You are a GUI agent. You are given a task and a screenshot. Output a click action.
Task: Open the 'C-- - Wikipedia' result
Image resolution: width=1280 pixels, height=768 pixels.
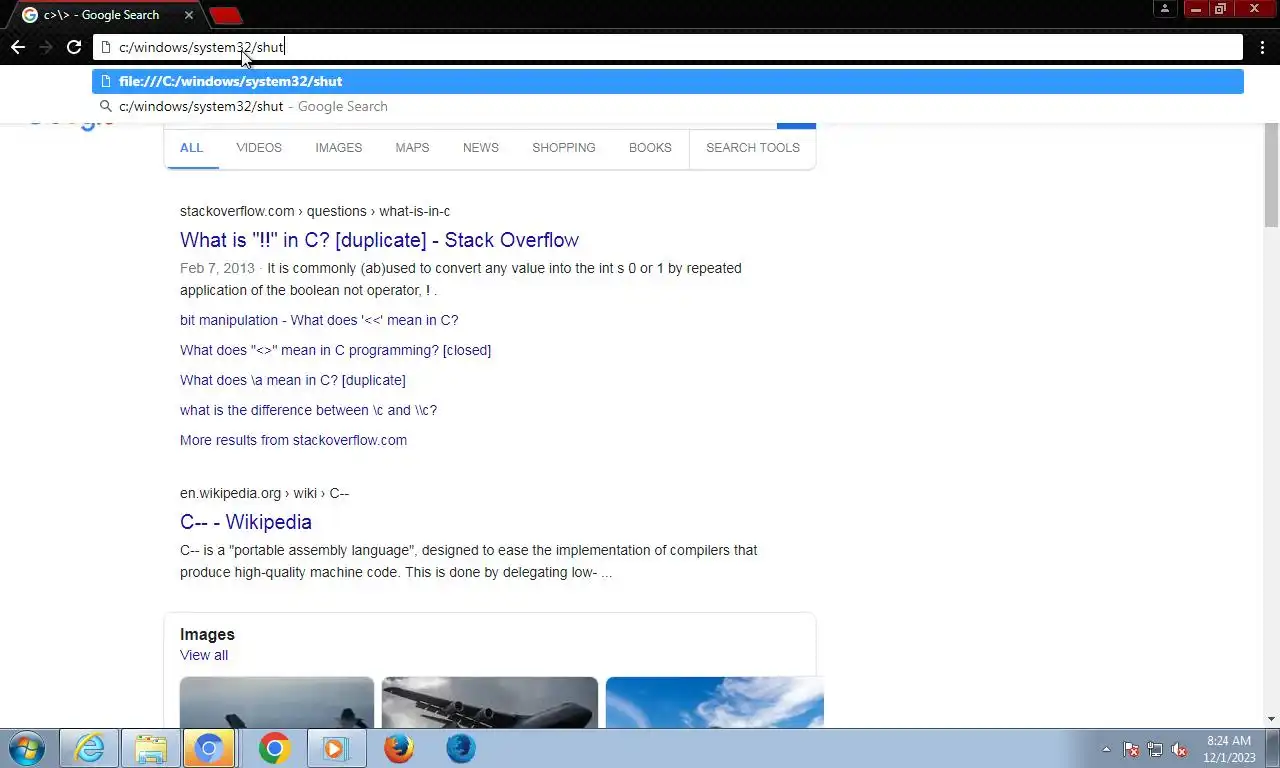[246, 522]
